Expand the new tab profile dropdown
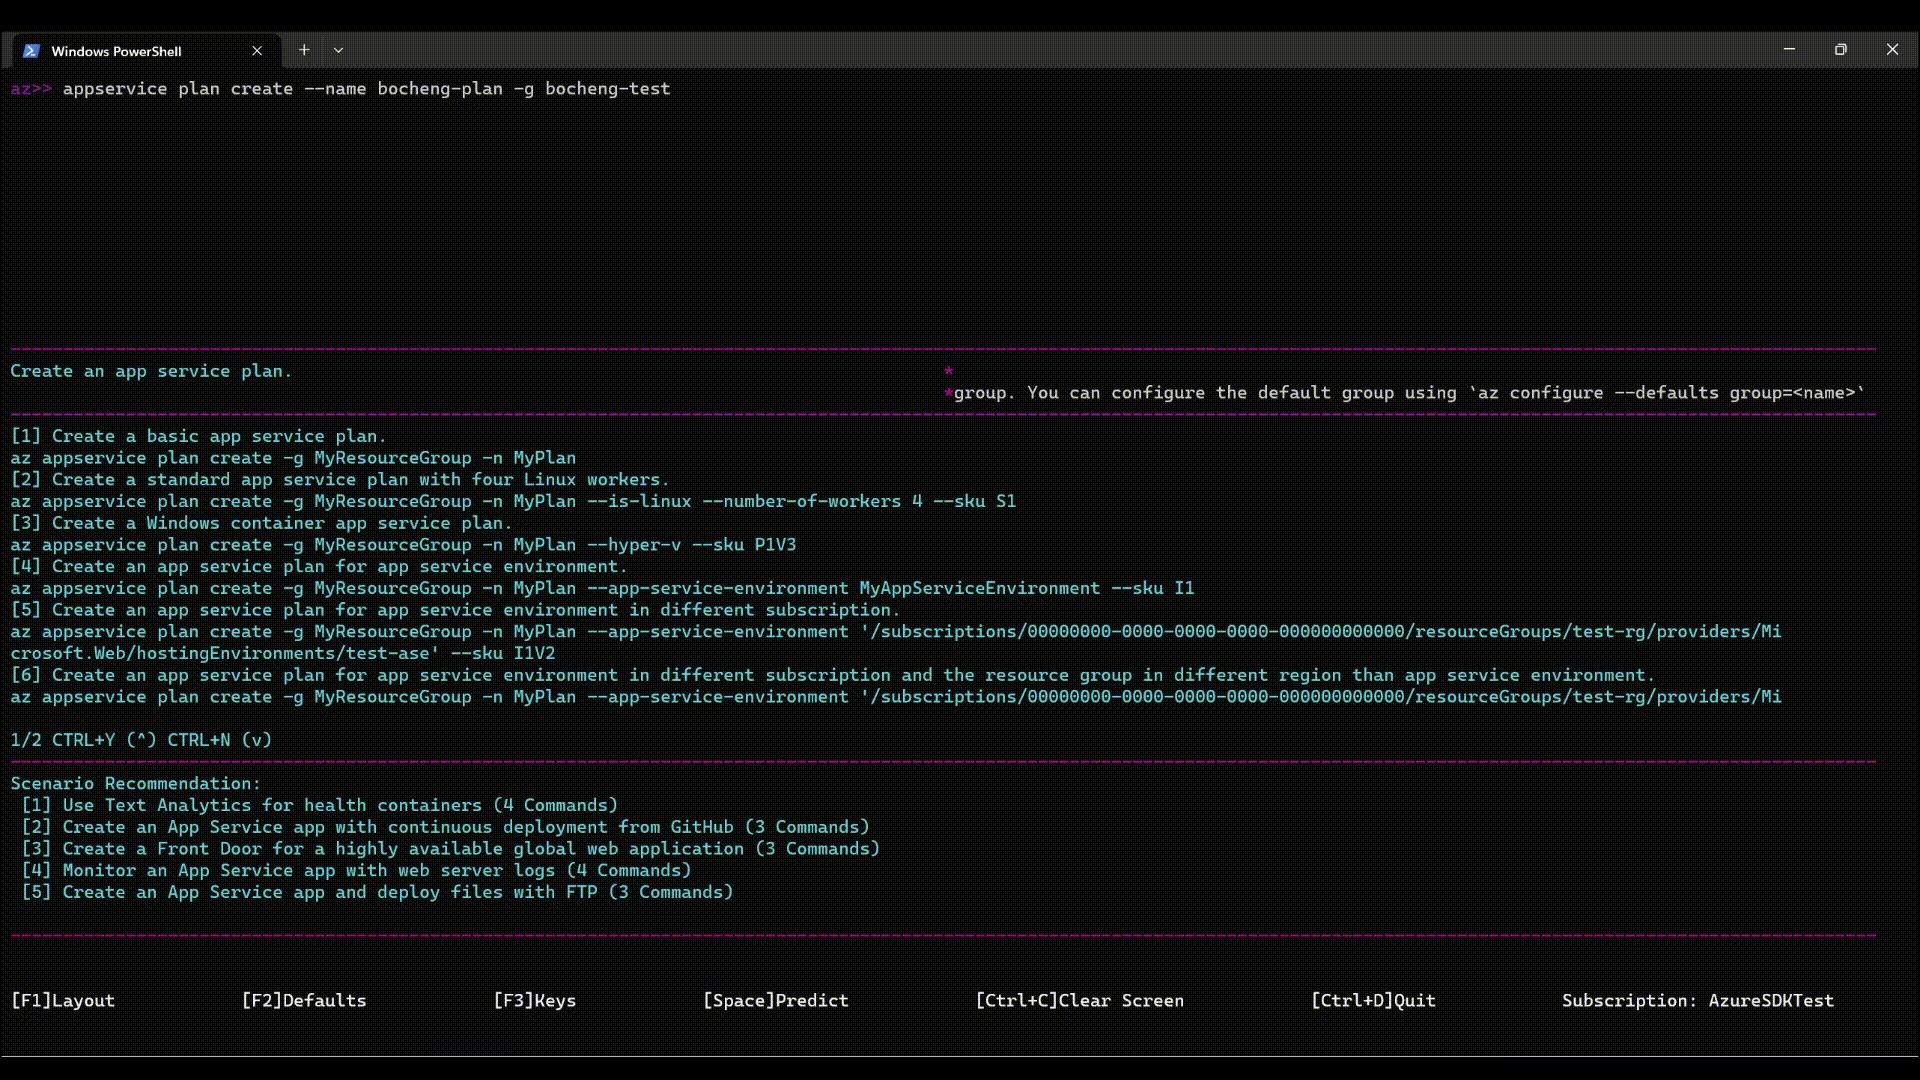 [x=338, y=50]
